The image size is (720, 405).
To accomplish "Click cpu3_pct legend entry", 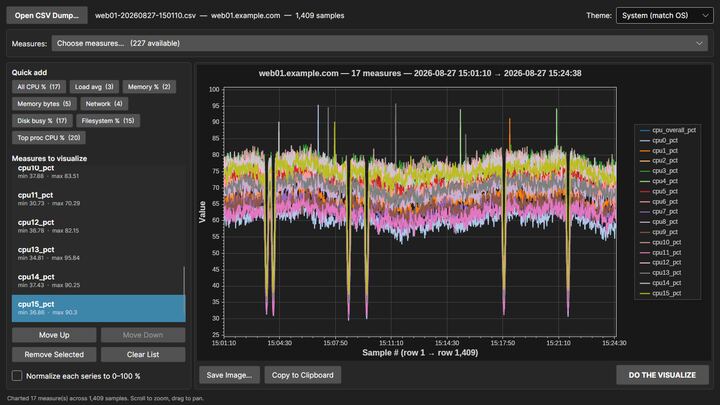I will pyautogui.click(x=659, y=171).
